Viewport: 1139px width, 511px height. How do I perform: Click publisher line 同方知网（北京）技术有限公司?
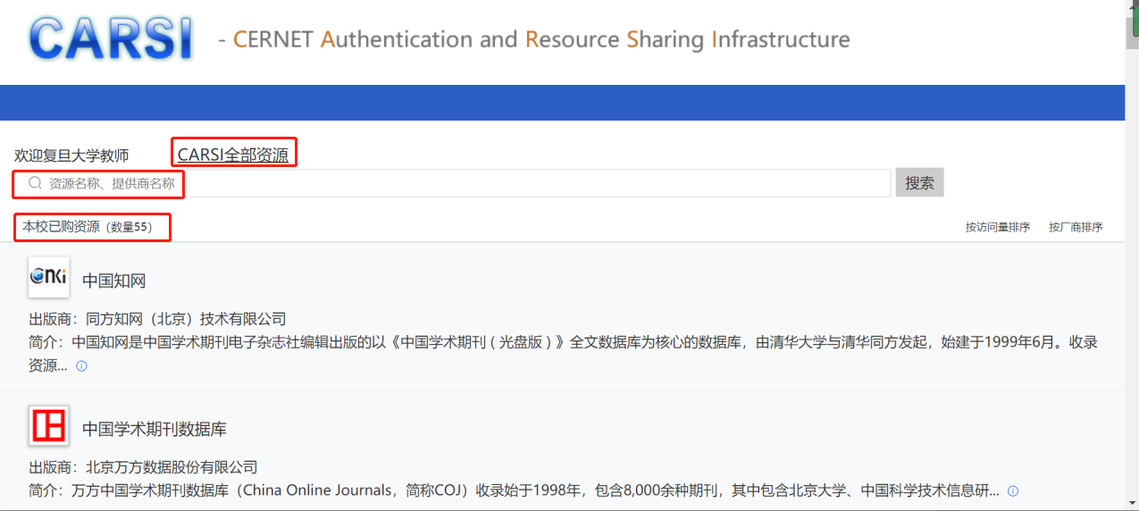click(x=157, y=319)
